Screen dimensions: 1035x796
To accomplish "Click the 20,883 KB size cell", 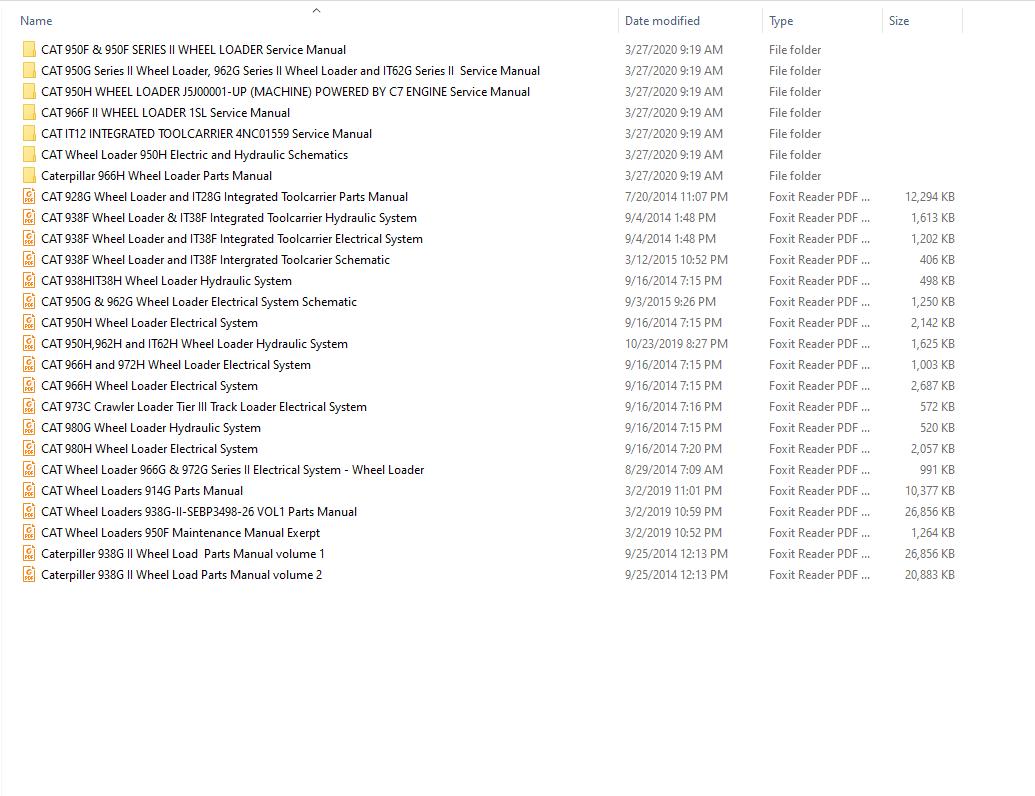I will [929, 575].
